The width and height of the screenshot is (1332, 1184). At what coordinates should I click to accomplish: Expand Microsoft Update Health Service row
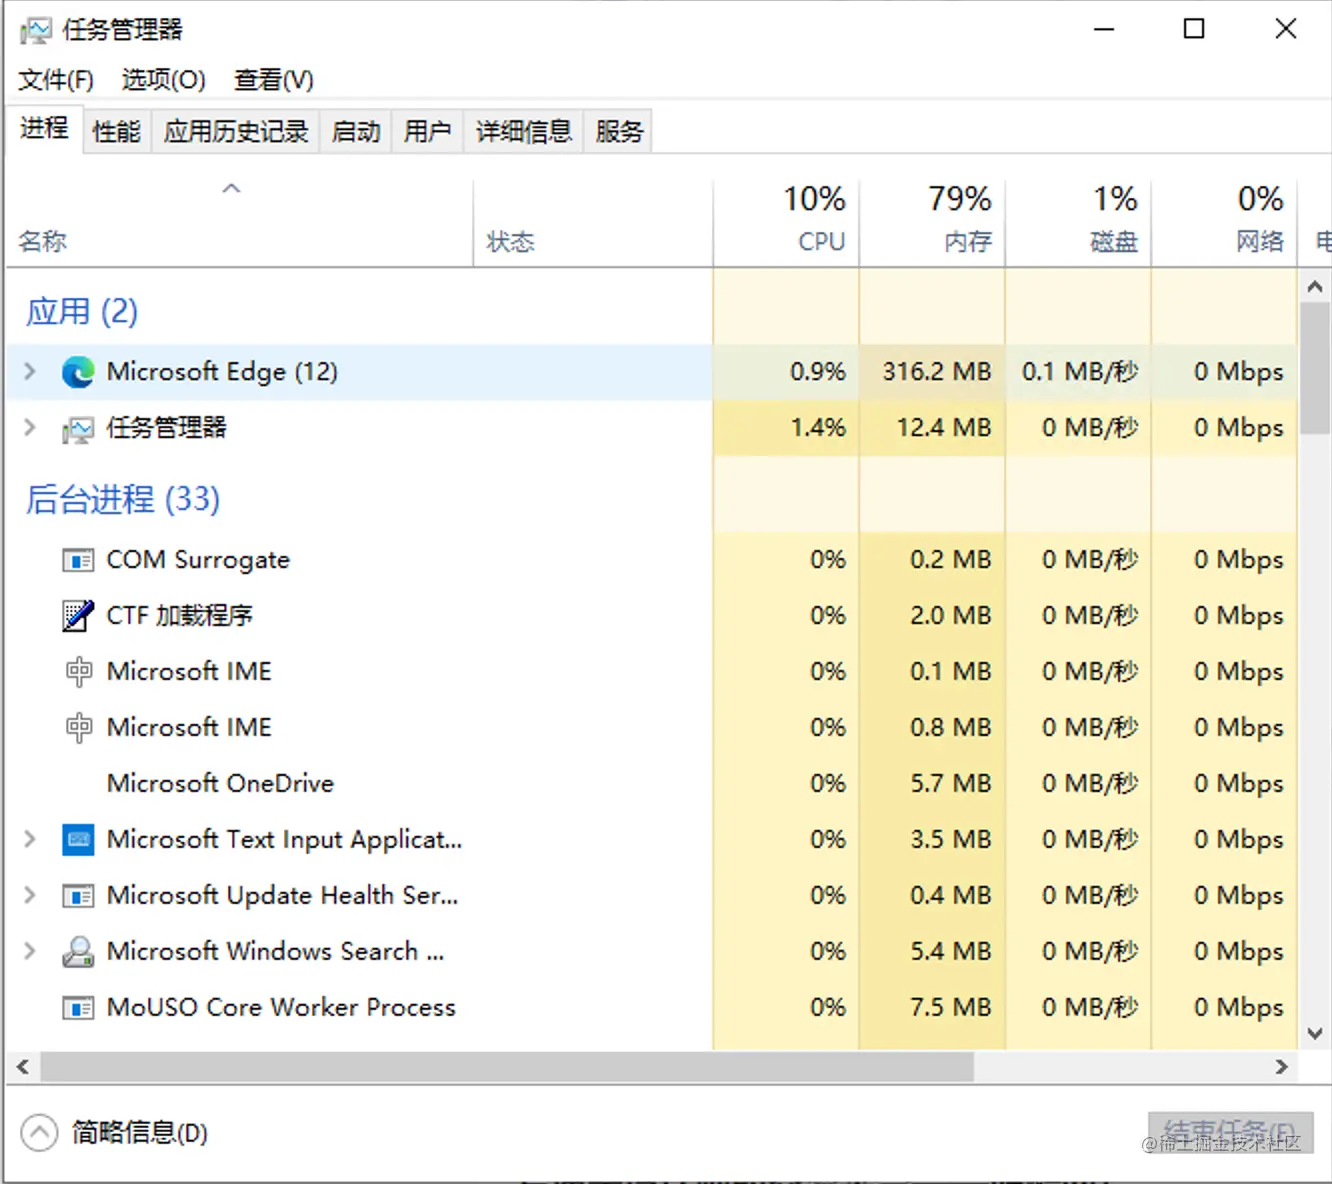click(30, 896)
